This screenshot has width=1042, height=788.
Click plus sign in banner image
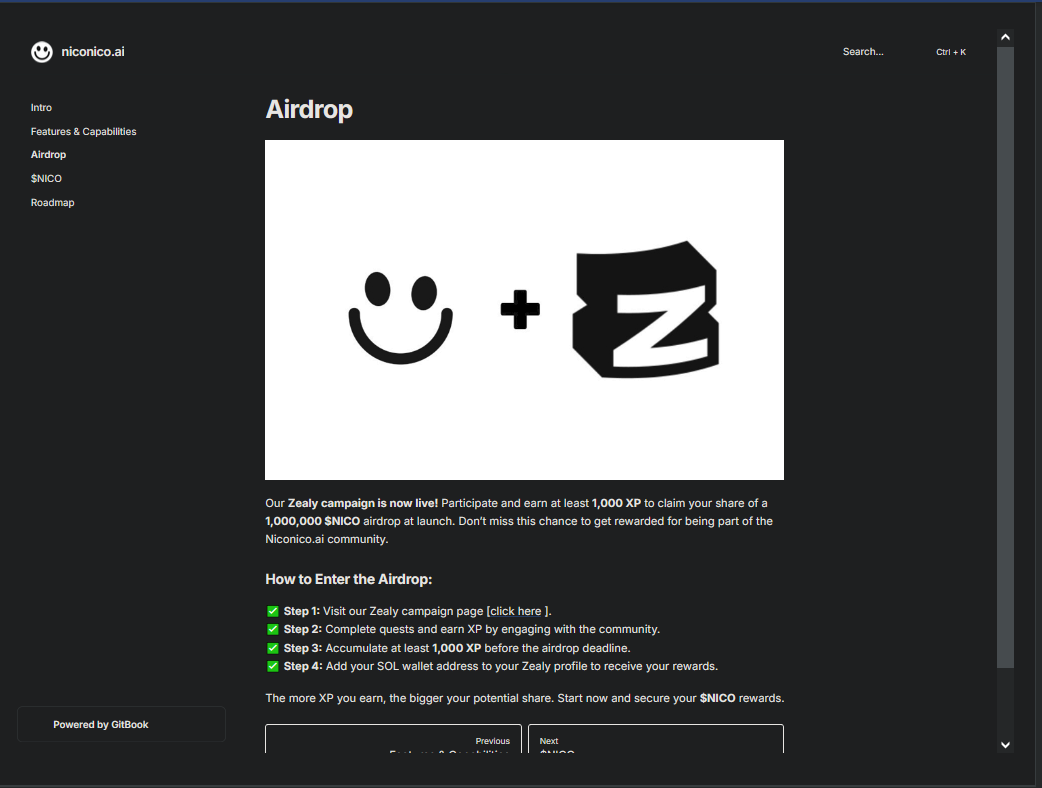coord(520,310)
